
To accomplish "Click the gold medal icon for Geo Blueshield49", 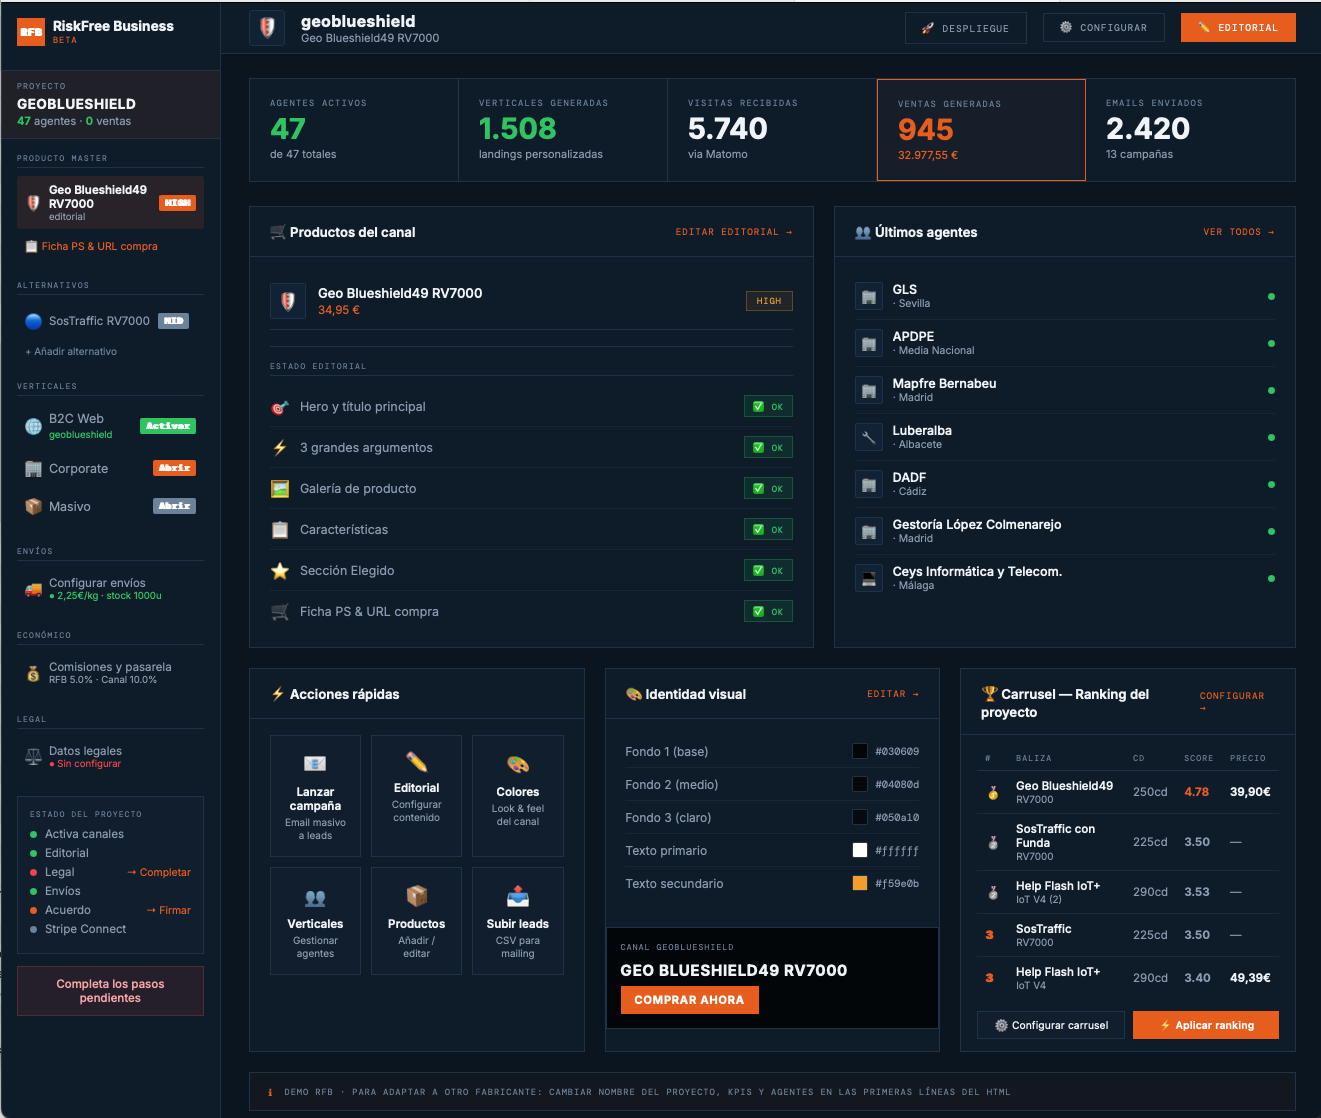I will 993,792.
